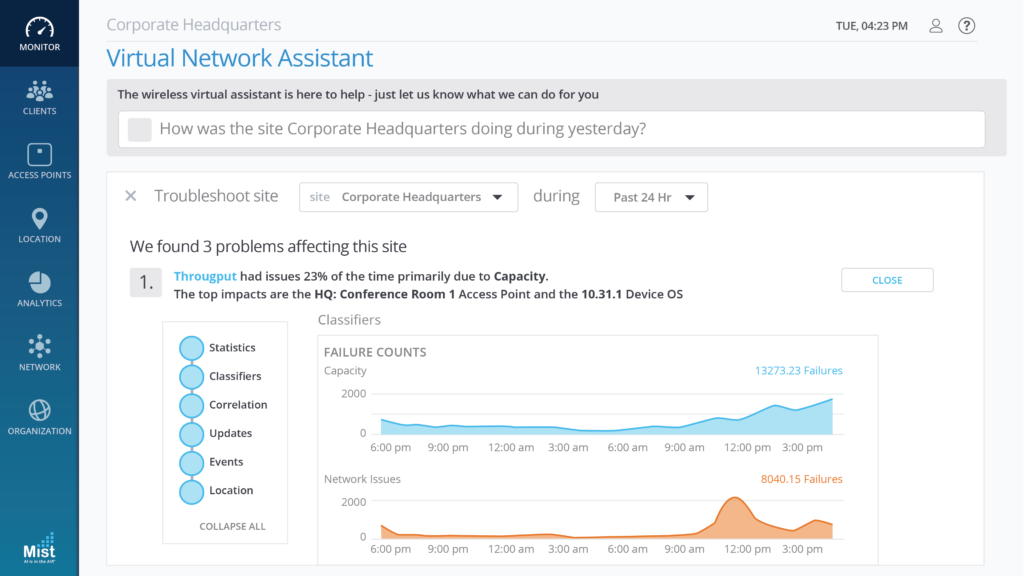Viewport: 1024px width, 576px height.
Task: Open Access Points in sidebar
Action: [x=39, y=155]
